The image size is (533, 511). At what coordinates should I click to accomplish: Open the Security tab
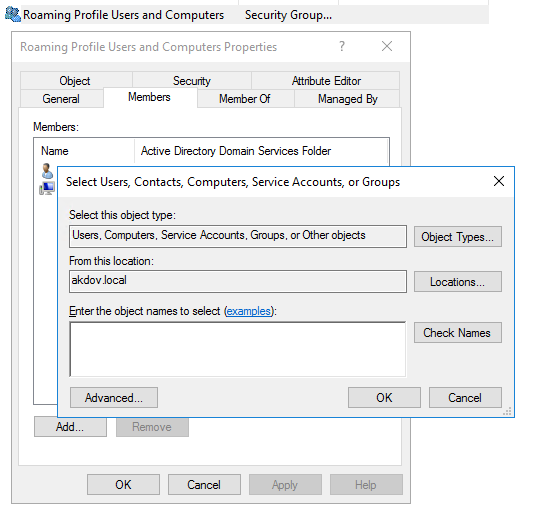pyautogui.click(x=192, y=81)
